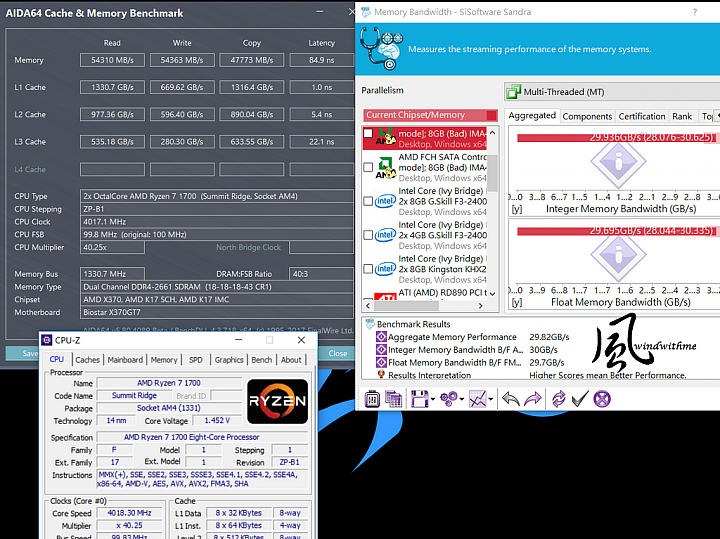Screen dimensions: 720x539
Task: Click the Multi-Threaded (MT) chip icon
Action: pyautogui.click(x=513, y=92)
